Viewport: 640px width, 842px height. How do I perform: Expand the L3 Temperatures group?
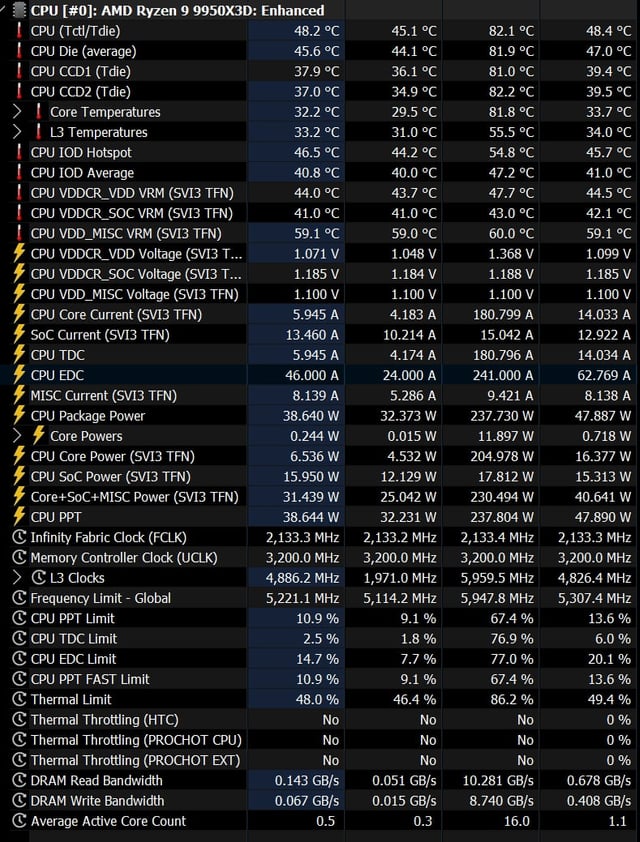click(x=17, y=132)
